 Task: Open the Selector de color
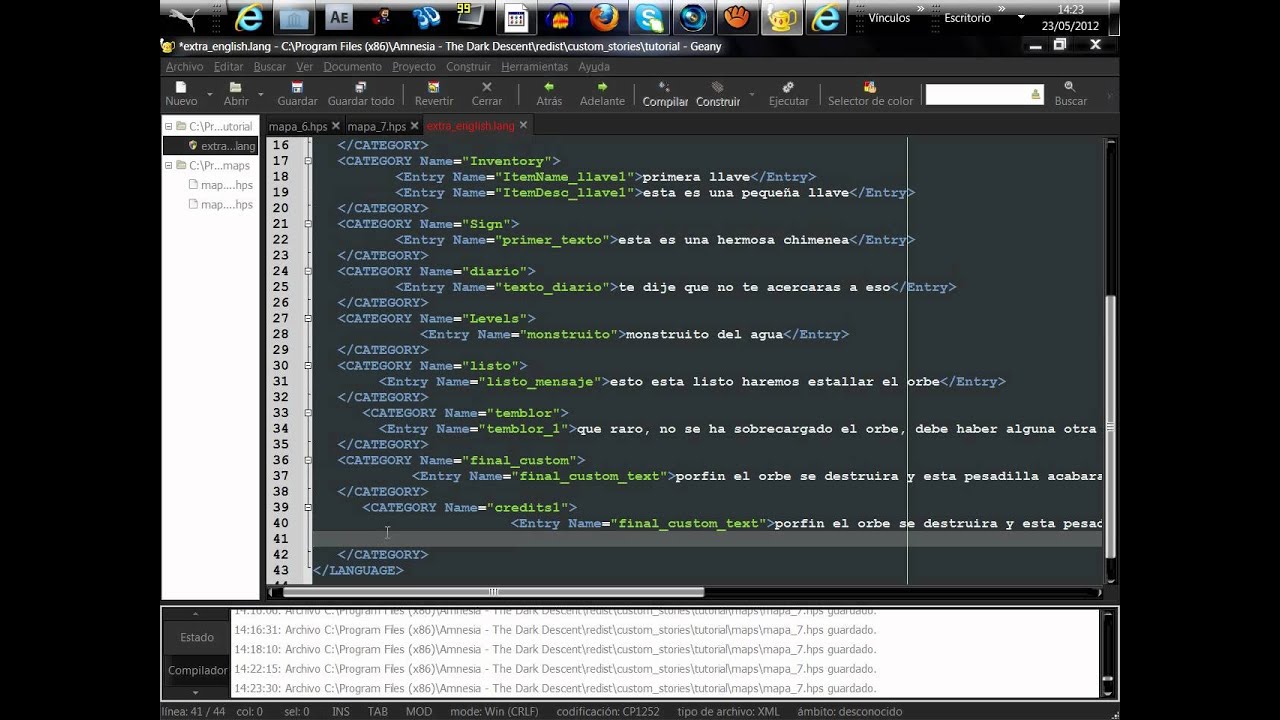[870, 94]
